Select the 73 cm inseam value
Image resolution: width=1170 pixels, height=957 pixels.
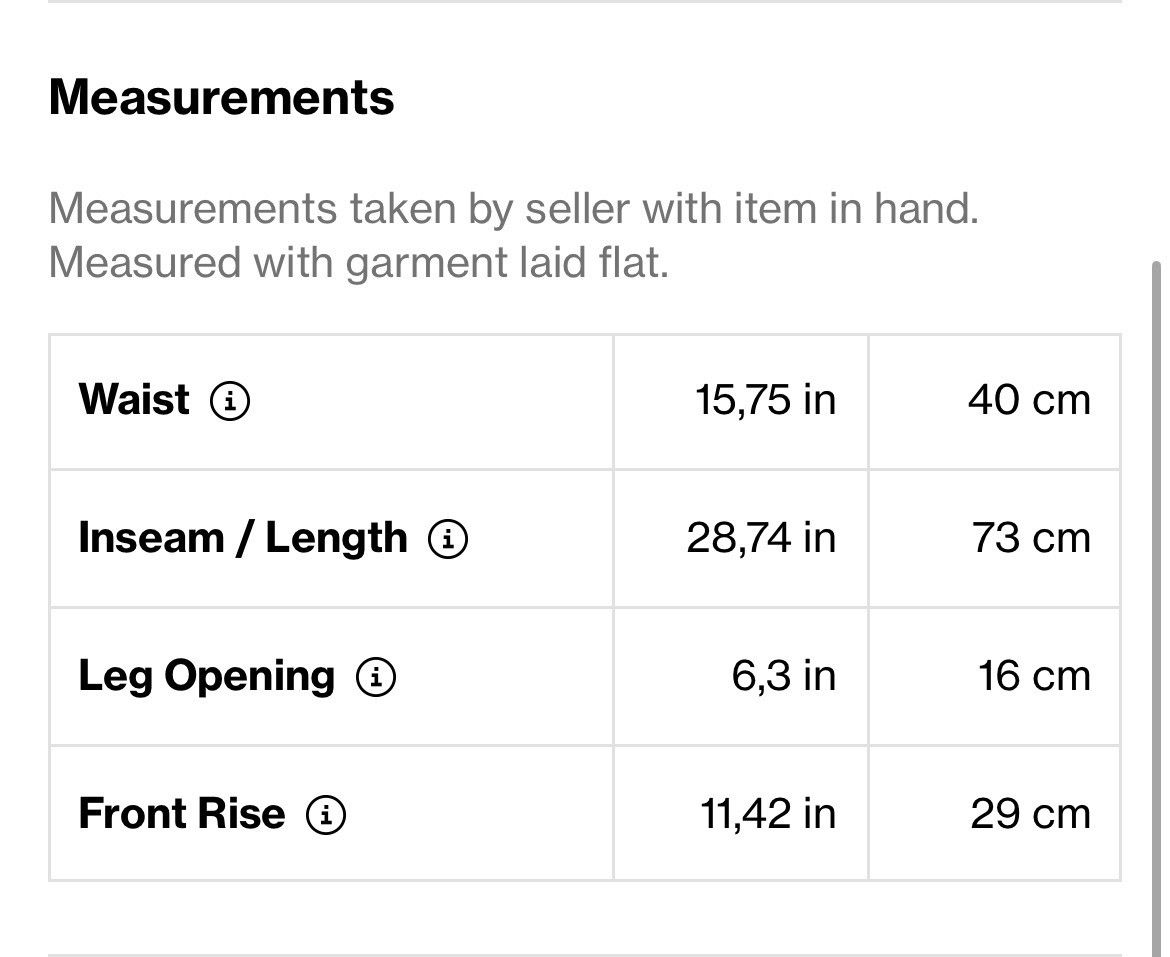1031,538
